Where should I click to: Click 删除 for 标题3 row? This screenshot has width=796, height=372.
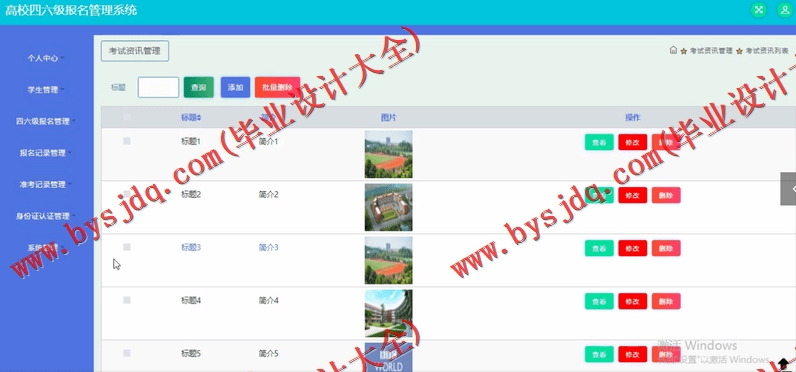[666, 248]
